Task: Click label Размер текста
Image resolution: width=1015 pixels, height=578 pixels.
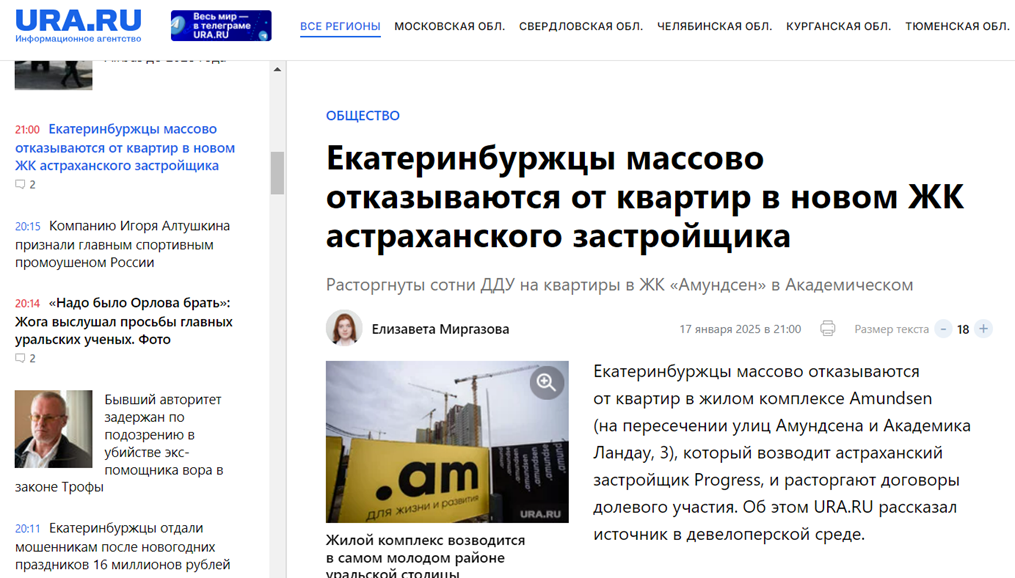Action: click(891, 329)
